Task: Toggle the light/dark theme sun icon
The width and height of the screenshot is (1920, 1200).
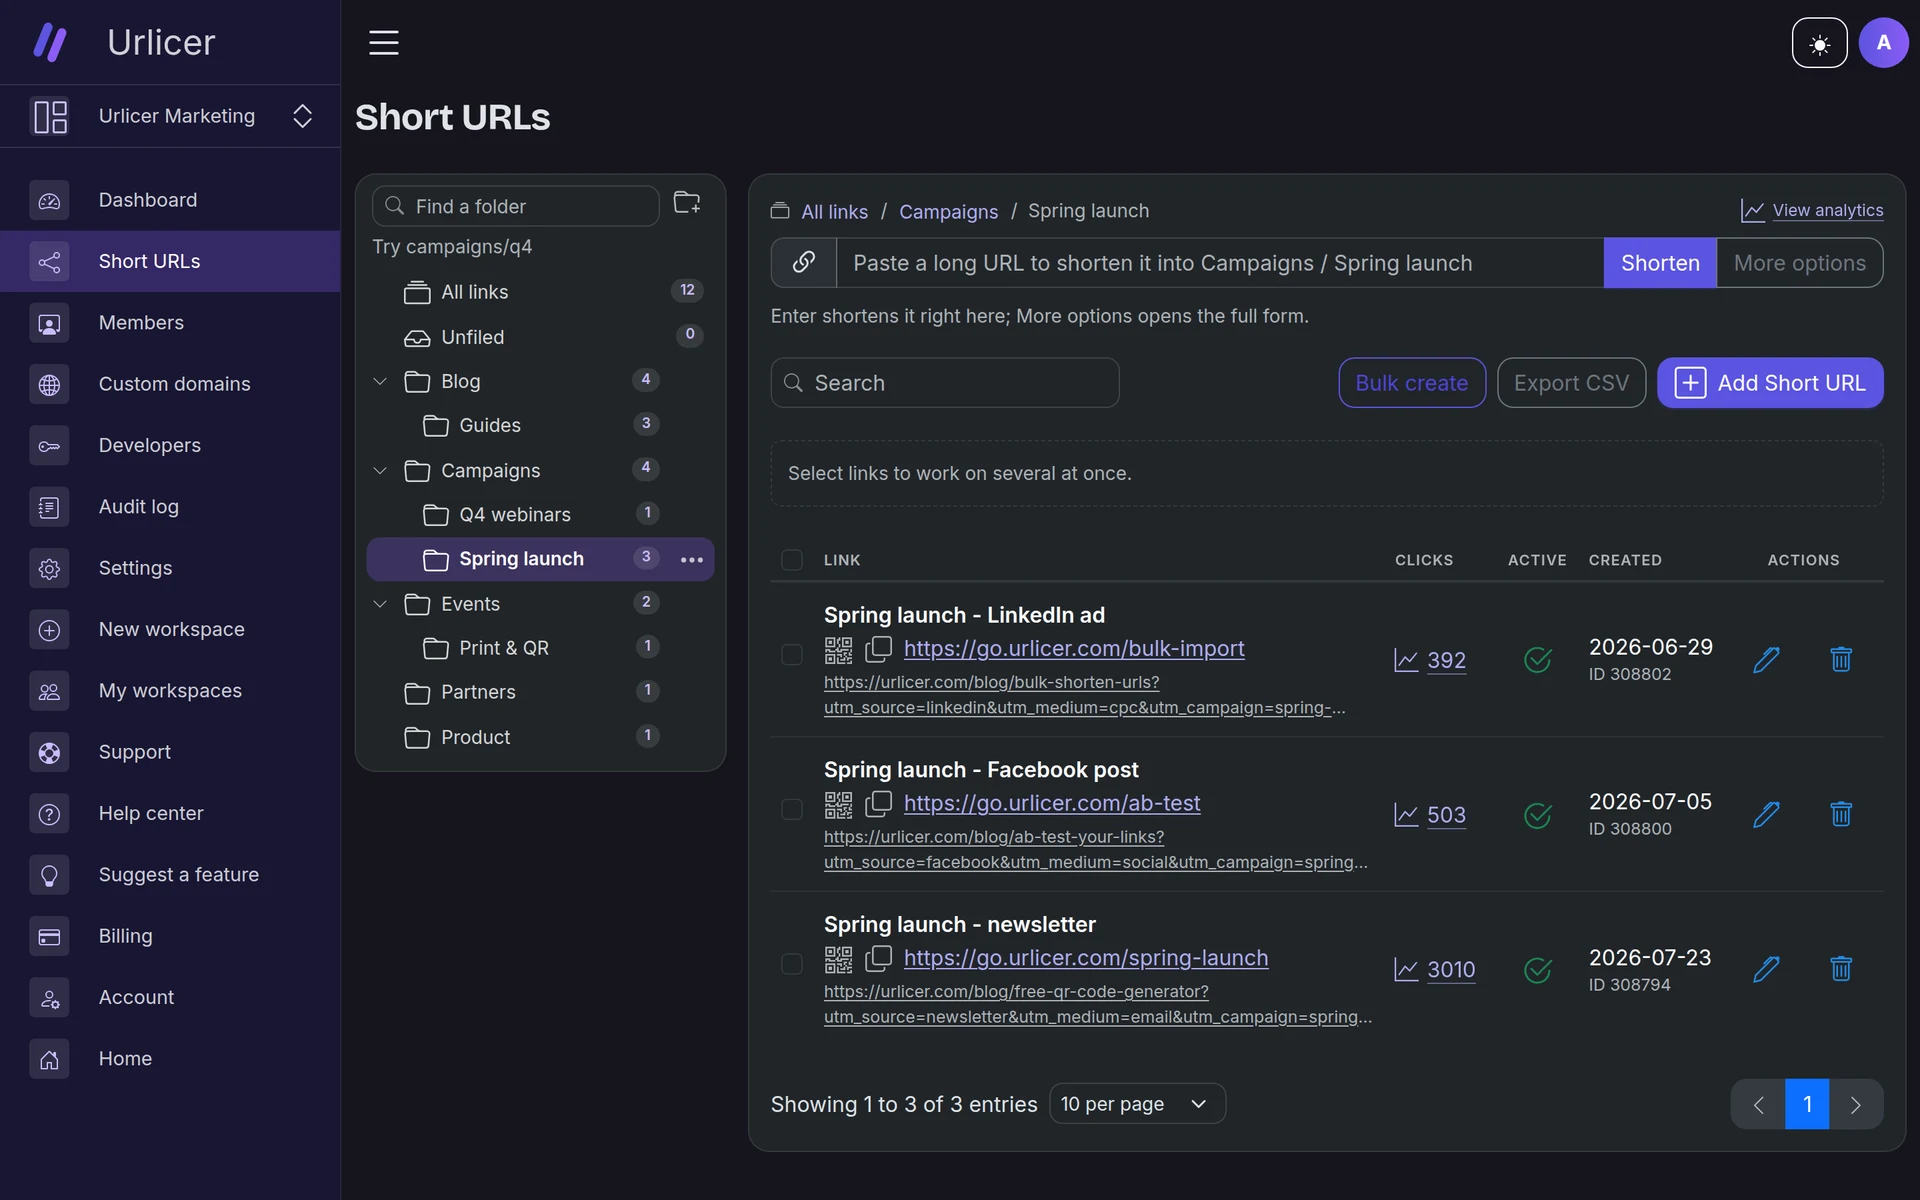Action: [x=1819, y=43]
